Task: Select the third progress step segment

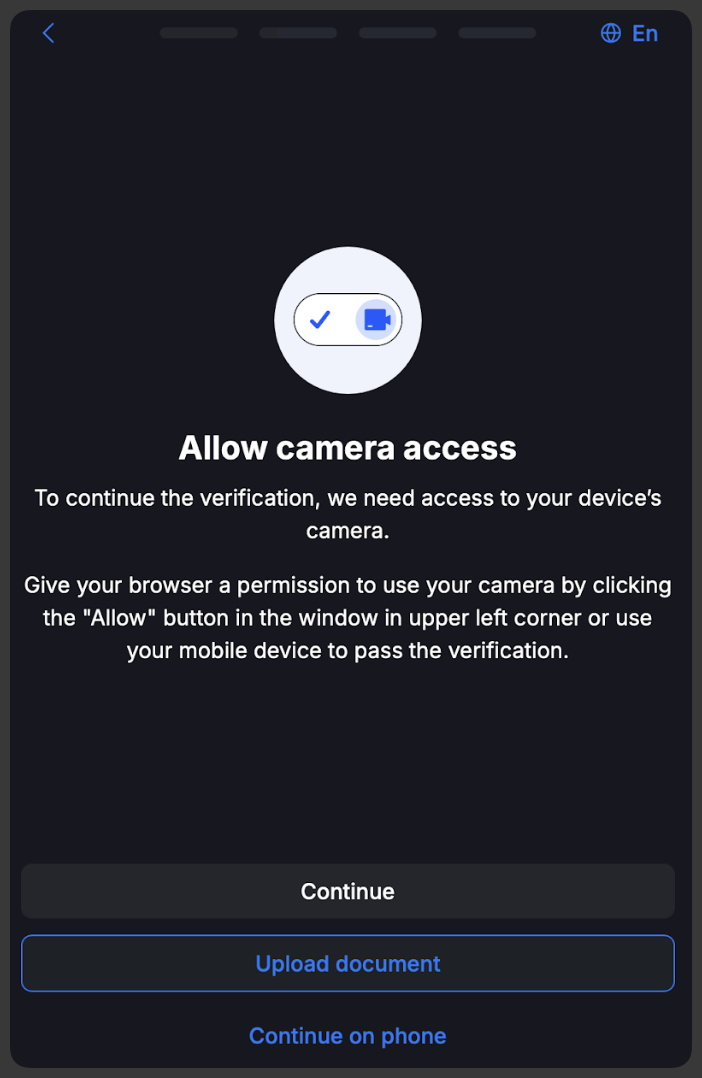Action: tap(397, 33)
